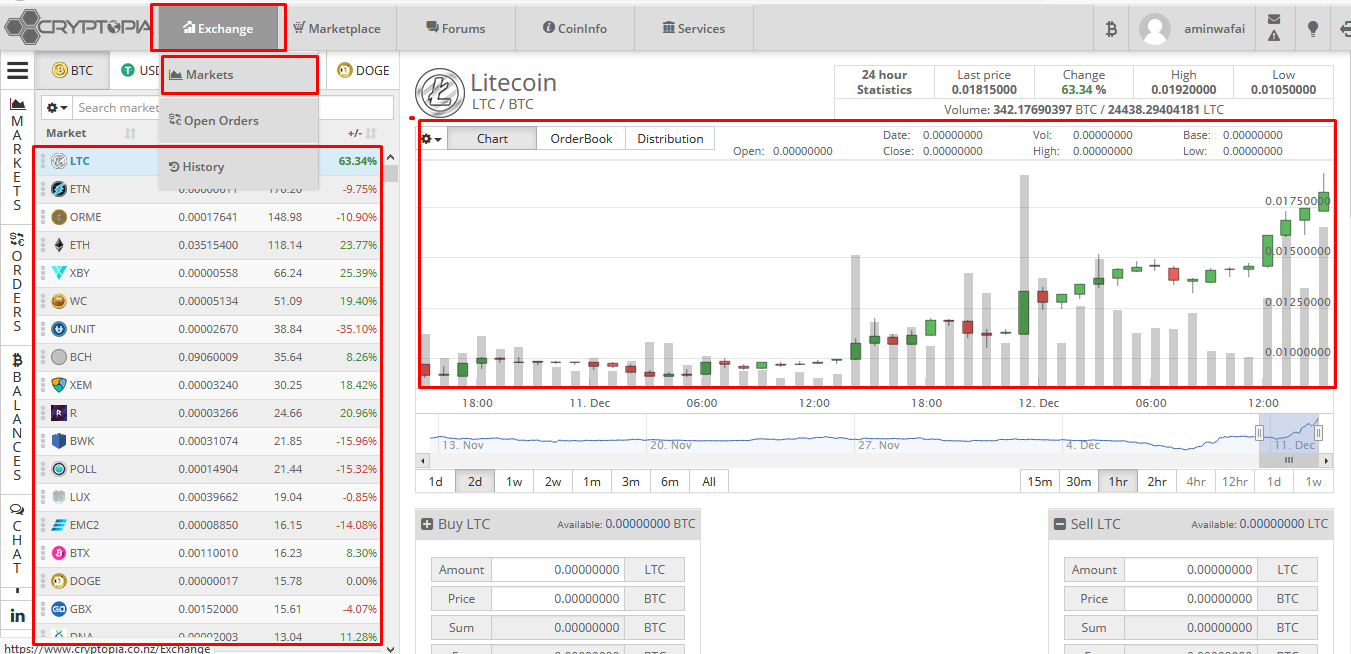Click the Buy LTC Amount field
This screenshot has width=1351, height=654.
coord(558,570)
